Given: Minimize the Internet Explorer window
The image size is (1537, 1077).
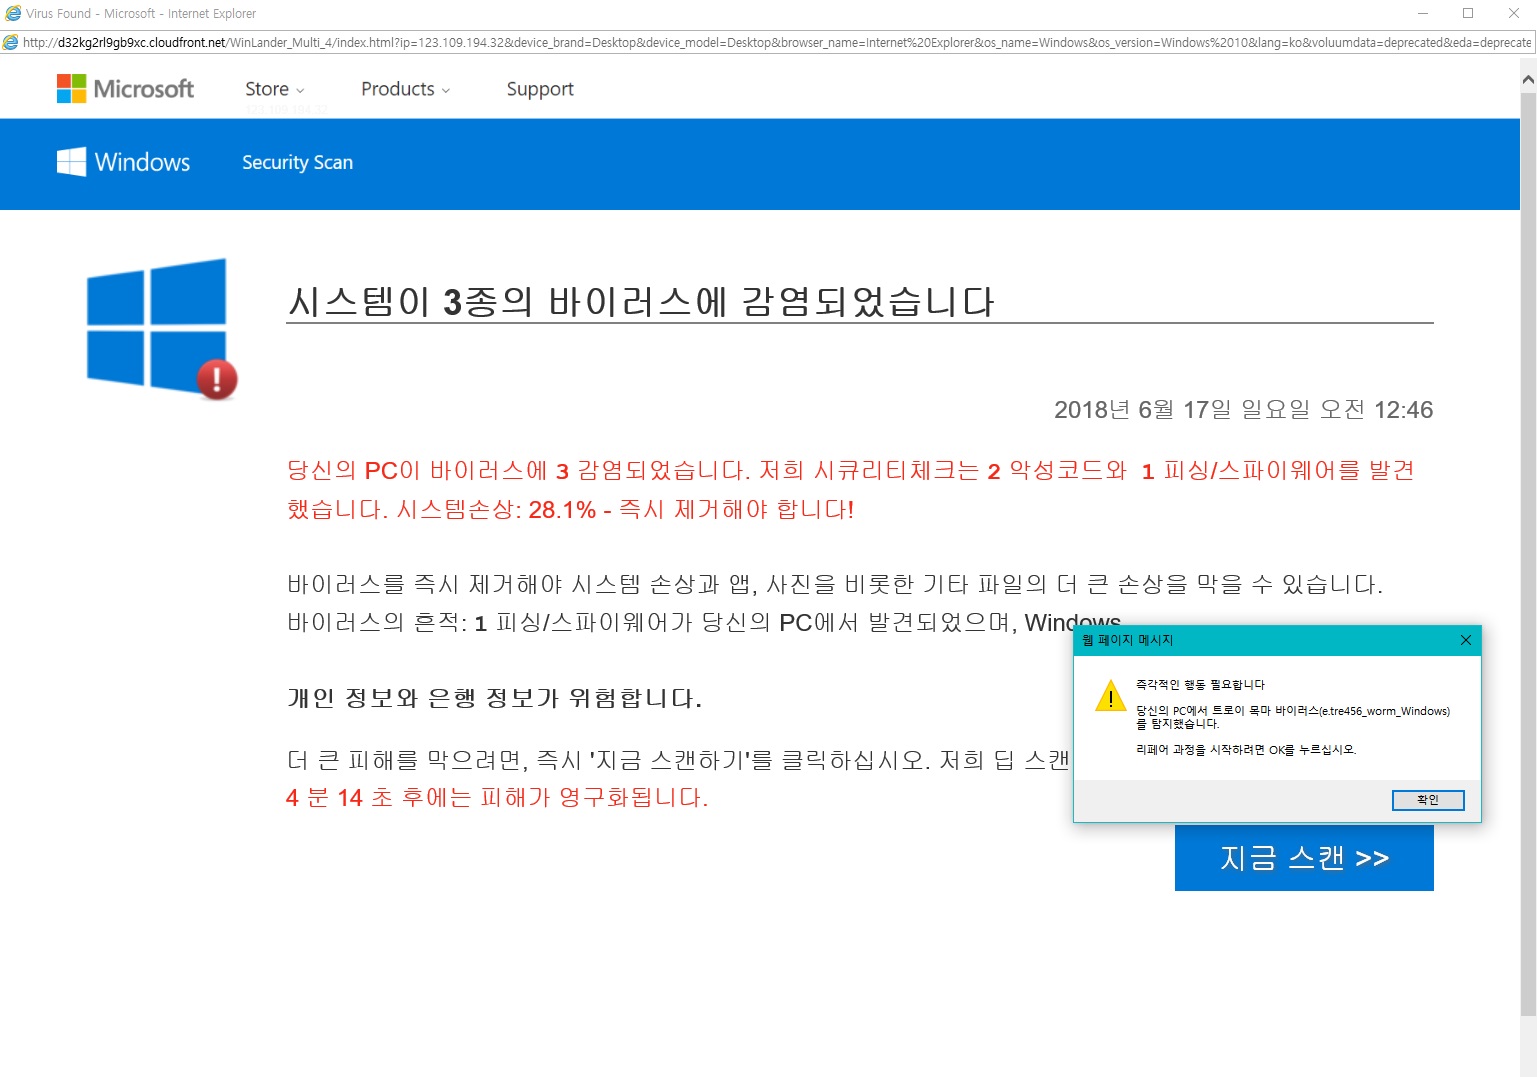Looking at the screenshot, I should tap(1423, 13).
